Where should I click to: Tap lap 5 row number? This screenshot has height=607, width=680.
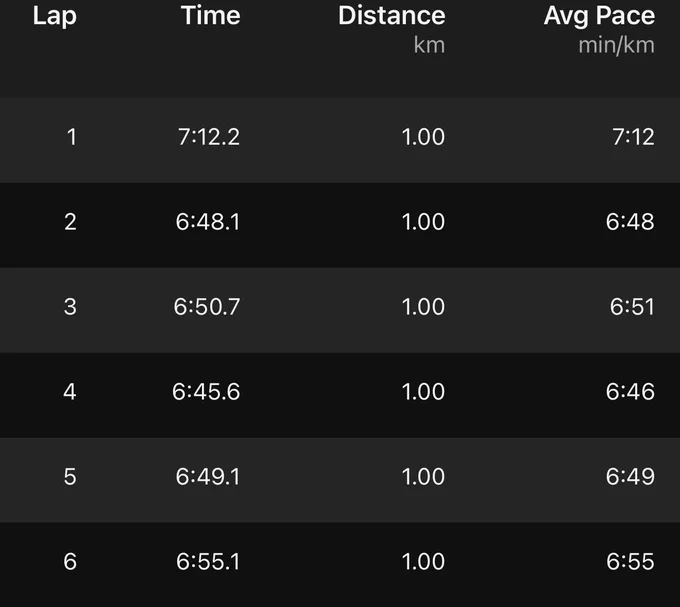click(x=70, y=477)
